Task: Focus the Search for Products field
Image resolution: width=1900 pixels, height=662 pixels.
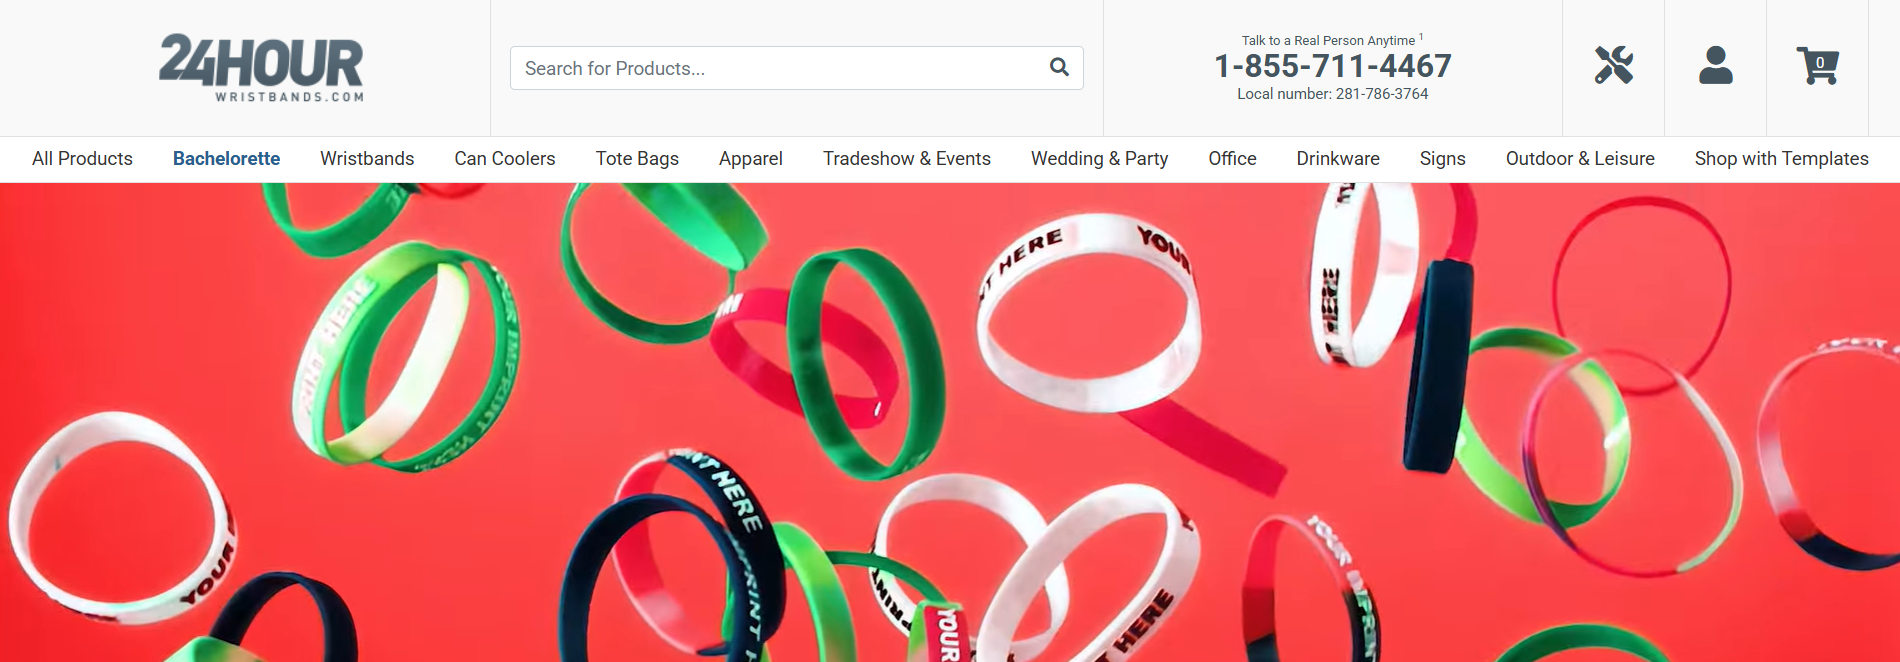Action: [x=796, y=68]
